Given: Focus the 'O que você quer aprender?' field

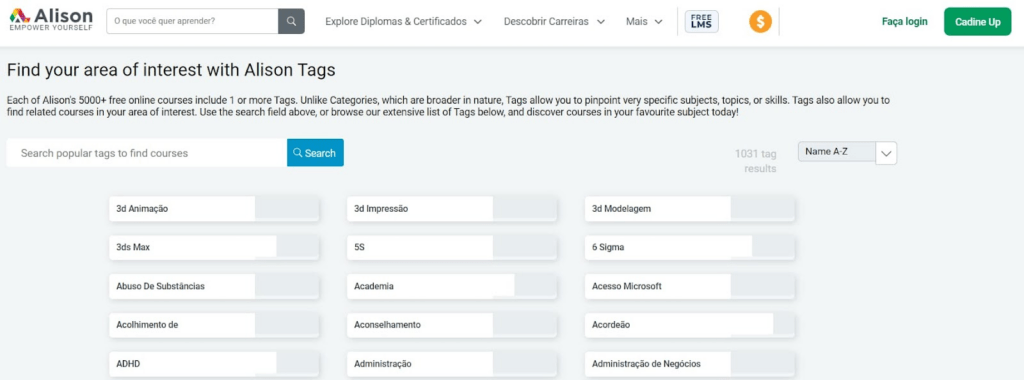Looking at the screenshot, I should [x=192, y=21].
